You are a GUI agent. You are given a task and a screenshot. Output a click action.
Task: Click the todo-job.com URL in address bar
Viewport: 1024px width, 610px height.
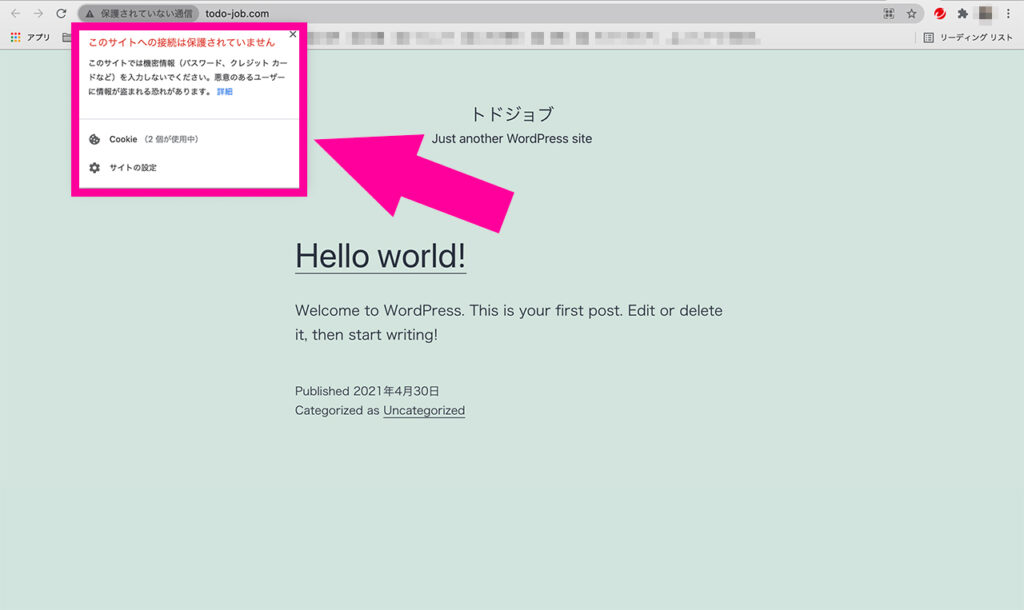point(237,13)
